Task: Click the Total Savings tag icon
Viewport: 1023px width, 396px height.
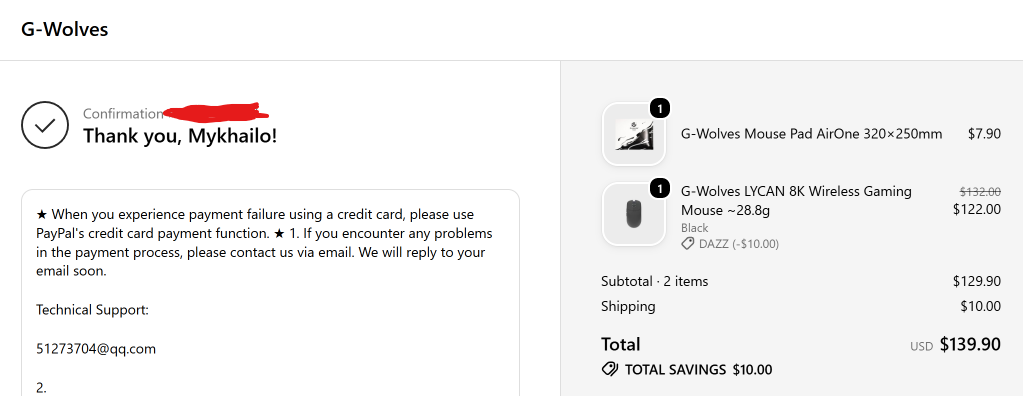Action: pyautogui.click(x=609, y=370)
